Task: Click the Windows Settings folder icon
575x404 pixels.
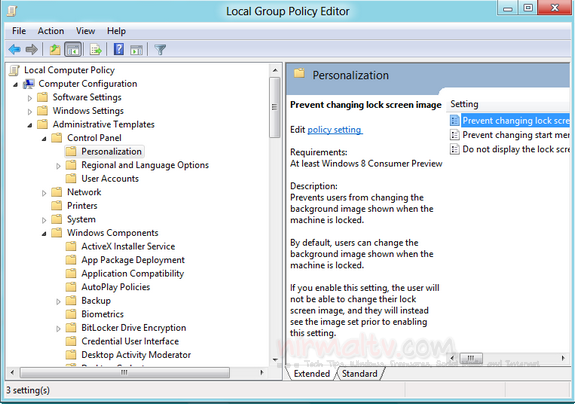Action: pos(43,111)
